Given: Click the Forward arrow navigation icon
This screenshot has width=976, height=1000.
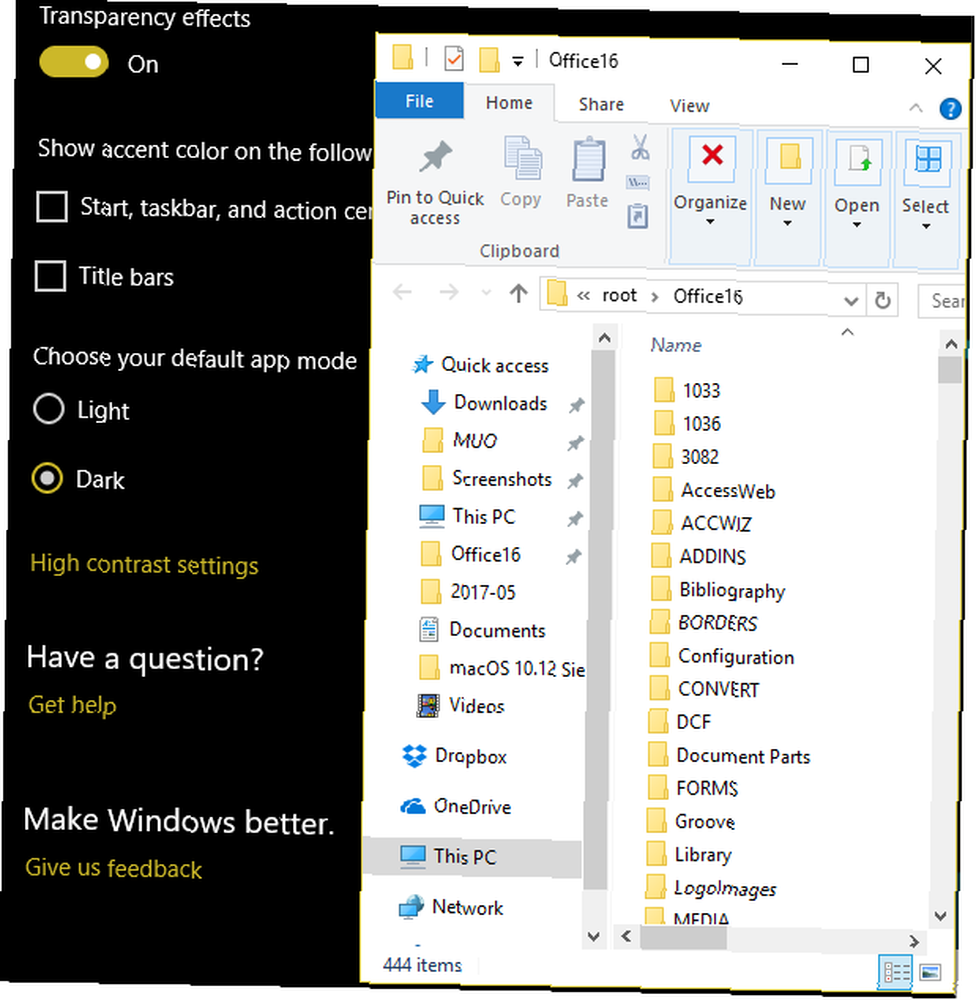Looking at the screenshot, I should [449, 293].
